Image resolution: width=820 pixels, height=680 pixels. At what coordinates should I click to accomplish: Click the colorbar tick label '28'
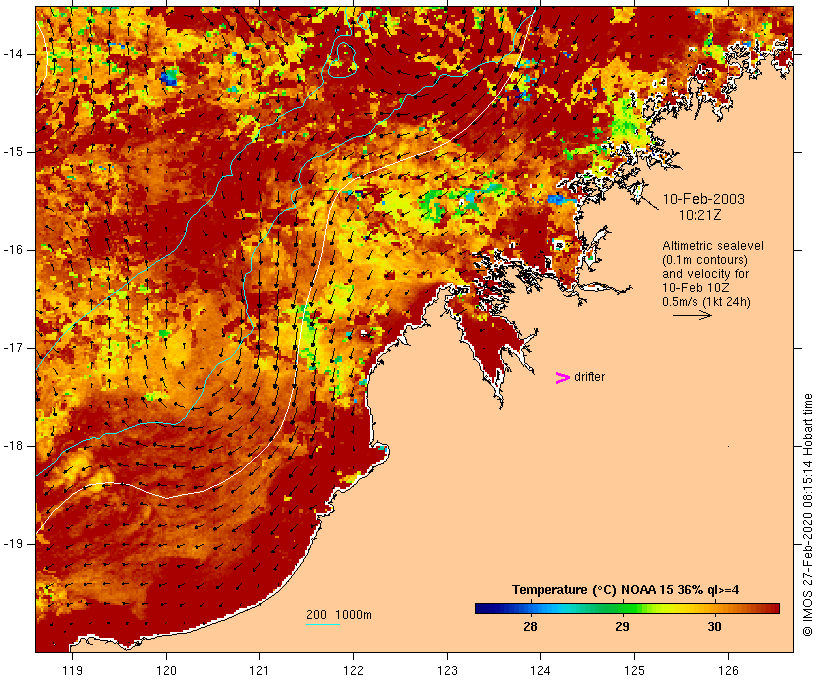530,627
